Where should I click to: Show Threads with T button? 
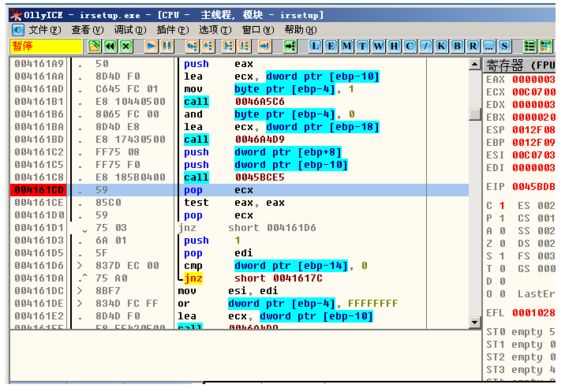[x=362, y=46]
